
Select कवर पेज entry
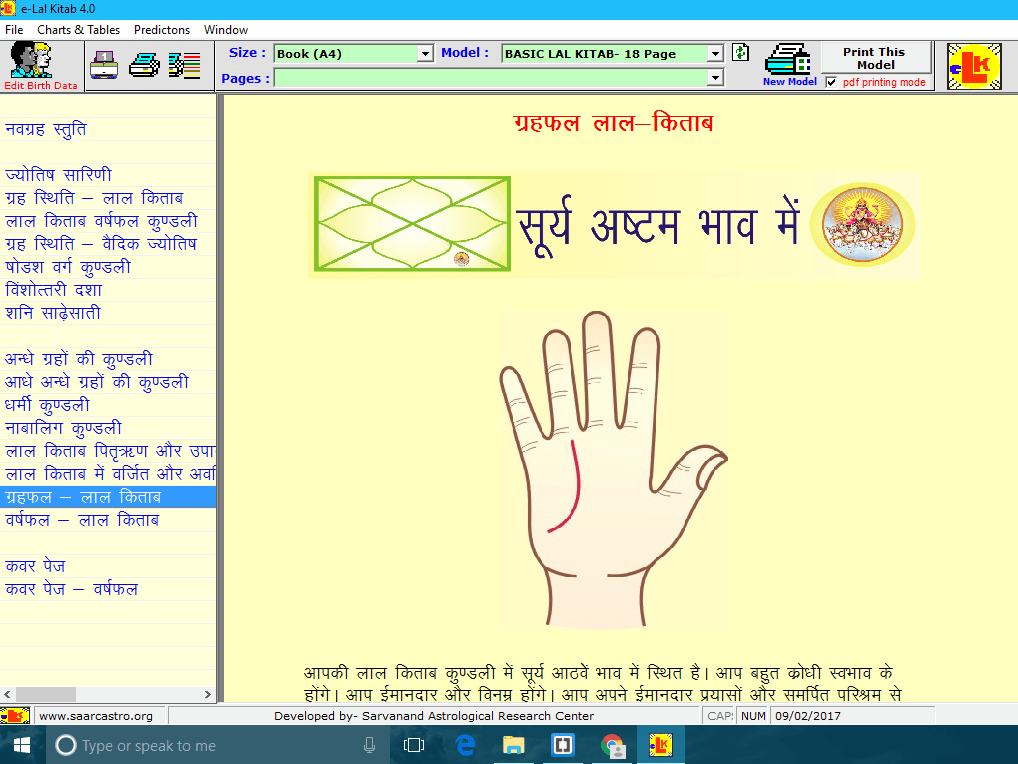click(36, 567)
